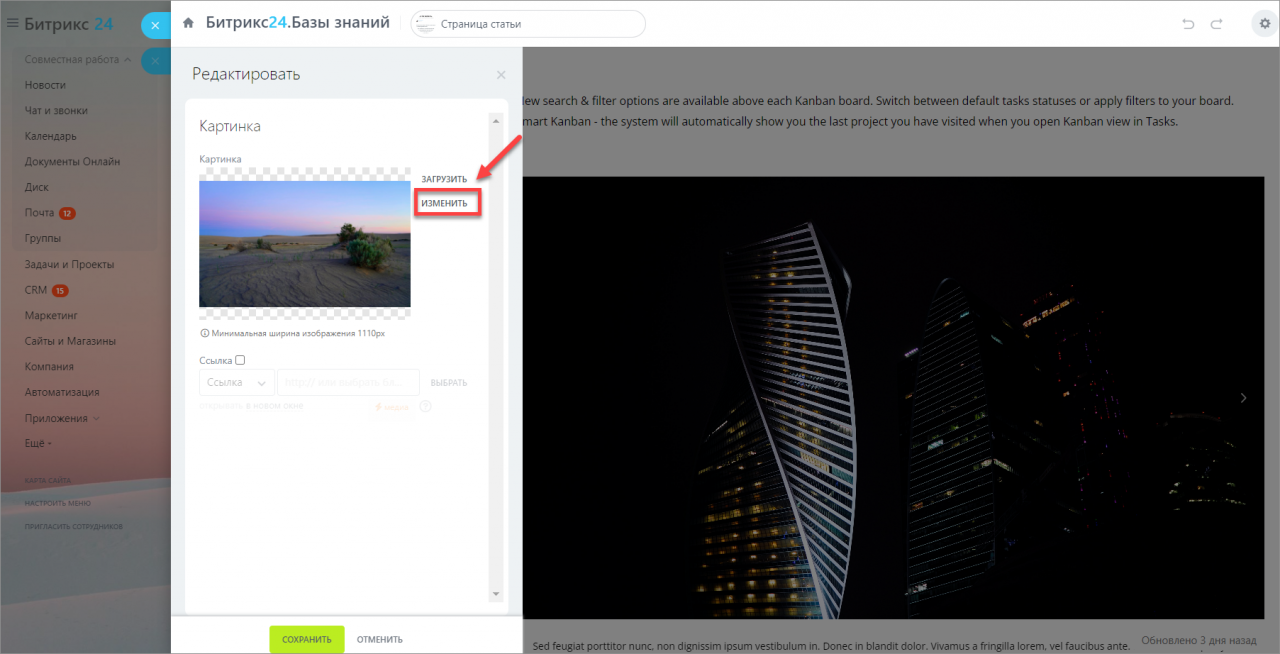Screen dimensions: 1280x654
Task: Open the Страница статьи page selector
Action: [x=528, y=24]
